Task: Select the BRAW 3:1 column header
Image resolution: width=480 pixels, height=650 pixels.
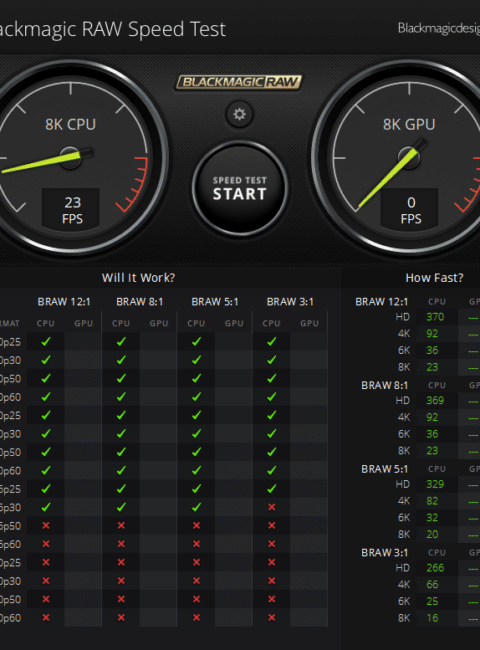Action: (x=290, y=302)
